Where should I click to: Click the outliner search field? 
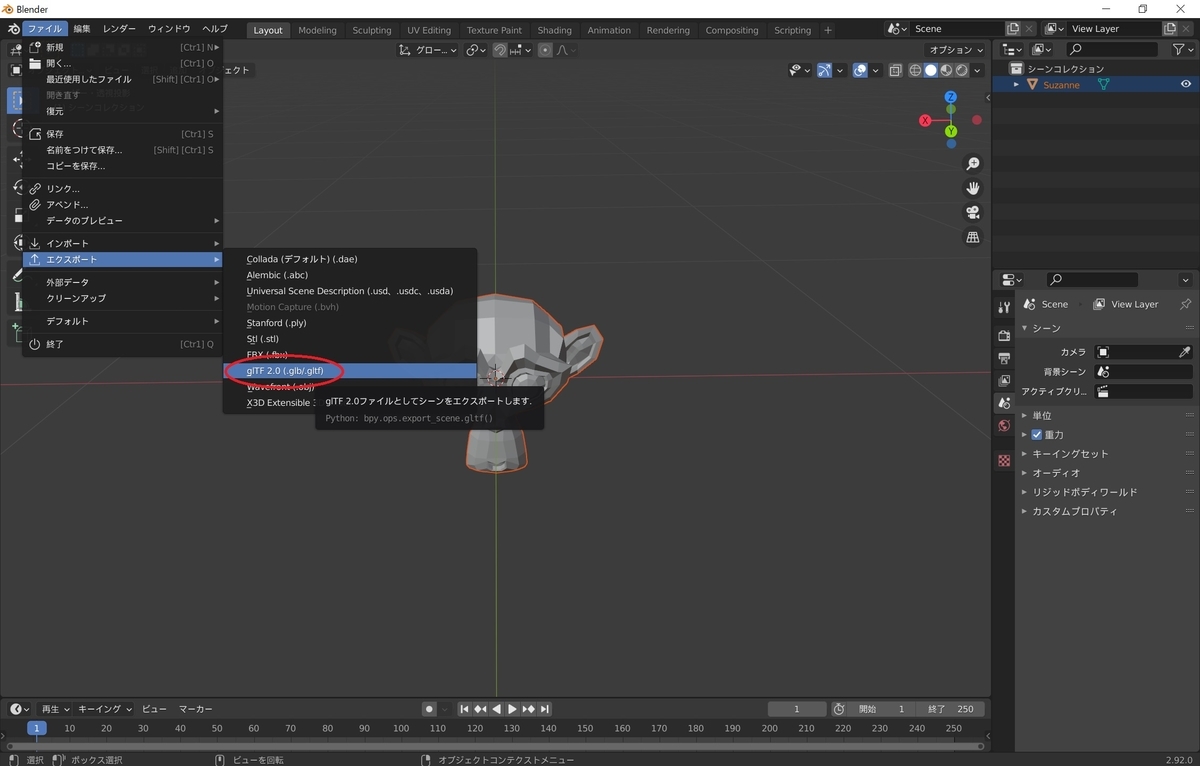[x=1113, y=49]
